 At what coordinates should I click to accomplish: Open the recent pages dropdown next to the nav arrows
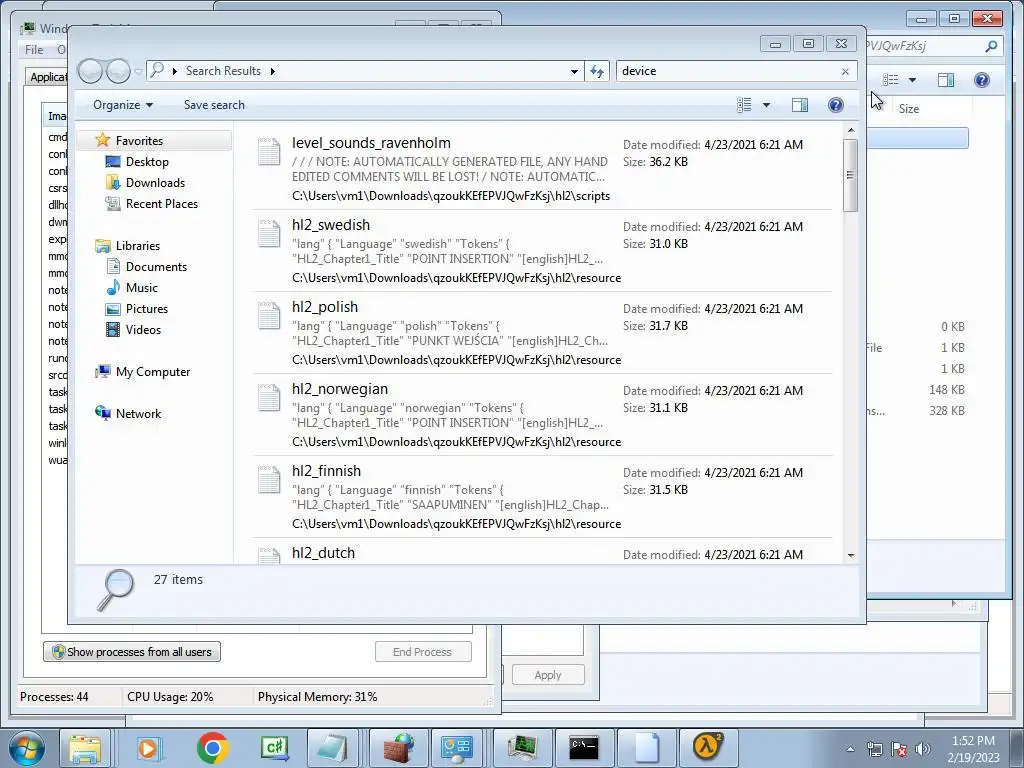[x=138, y=71]
